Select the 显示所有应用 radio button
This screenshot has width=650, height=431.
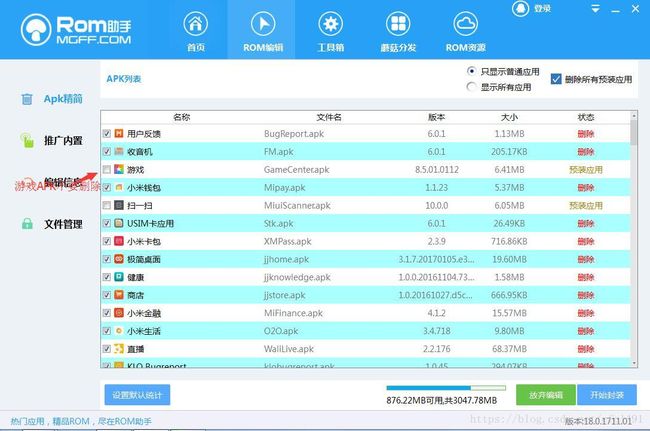pyautogui.click(x=471, y=87)
